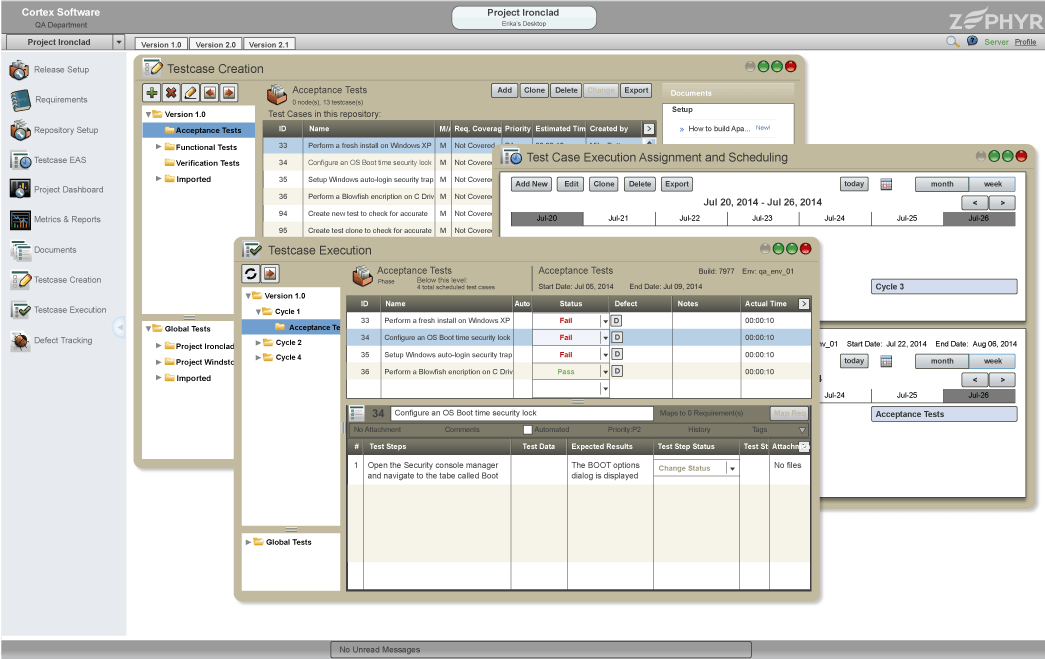1045x659 pixels.
Task: Open status dropdown for test 36 Pass
Action: pos(605,372)
